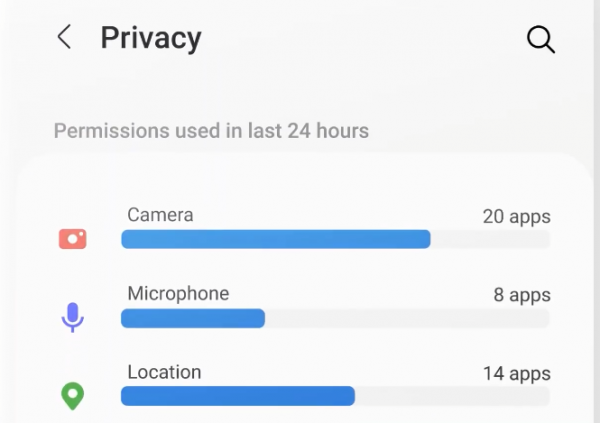
Task: Click the unfilled part of the Location bar
Action: click(x=452, y=396)
